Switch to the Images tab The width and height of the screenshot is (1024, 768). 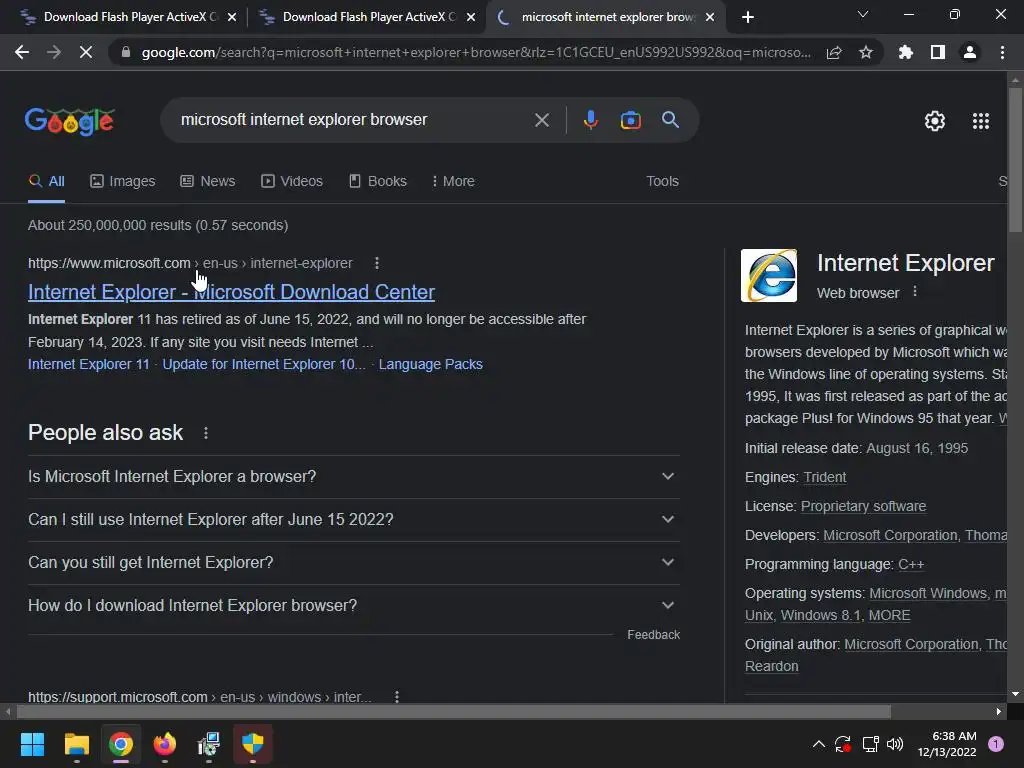pos(123,181)
